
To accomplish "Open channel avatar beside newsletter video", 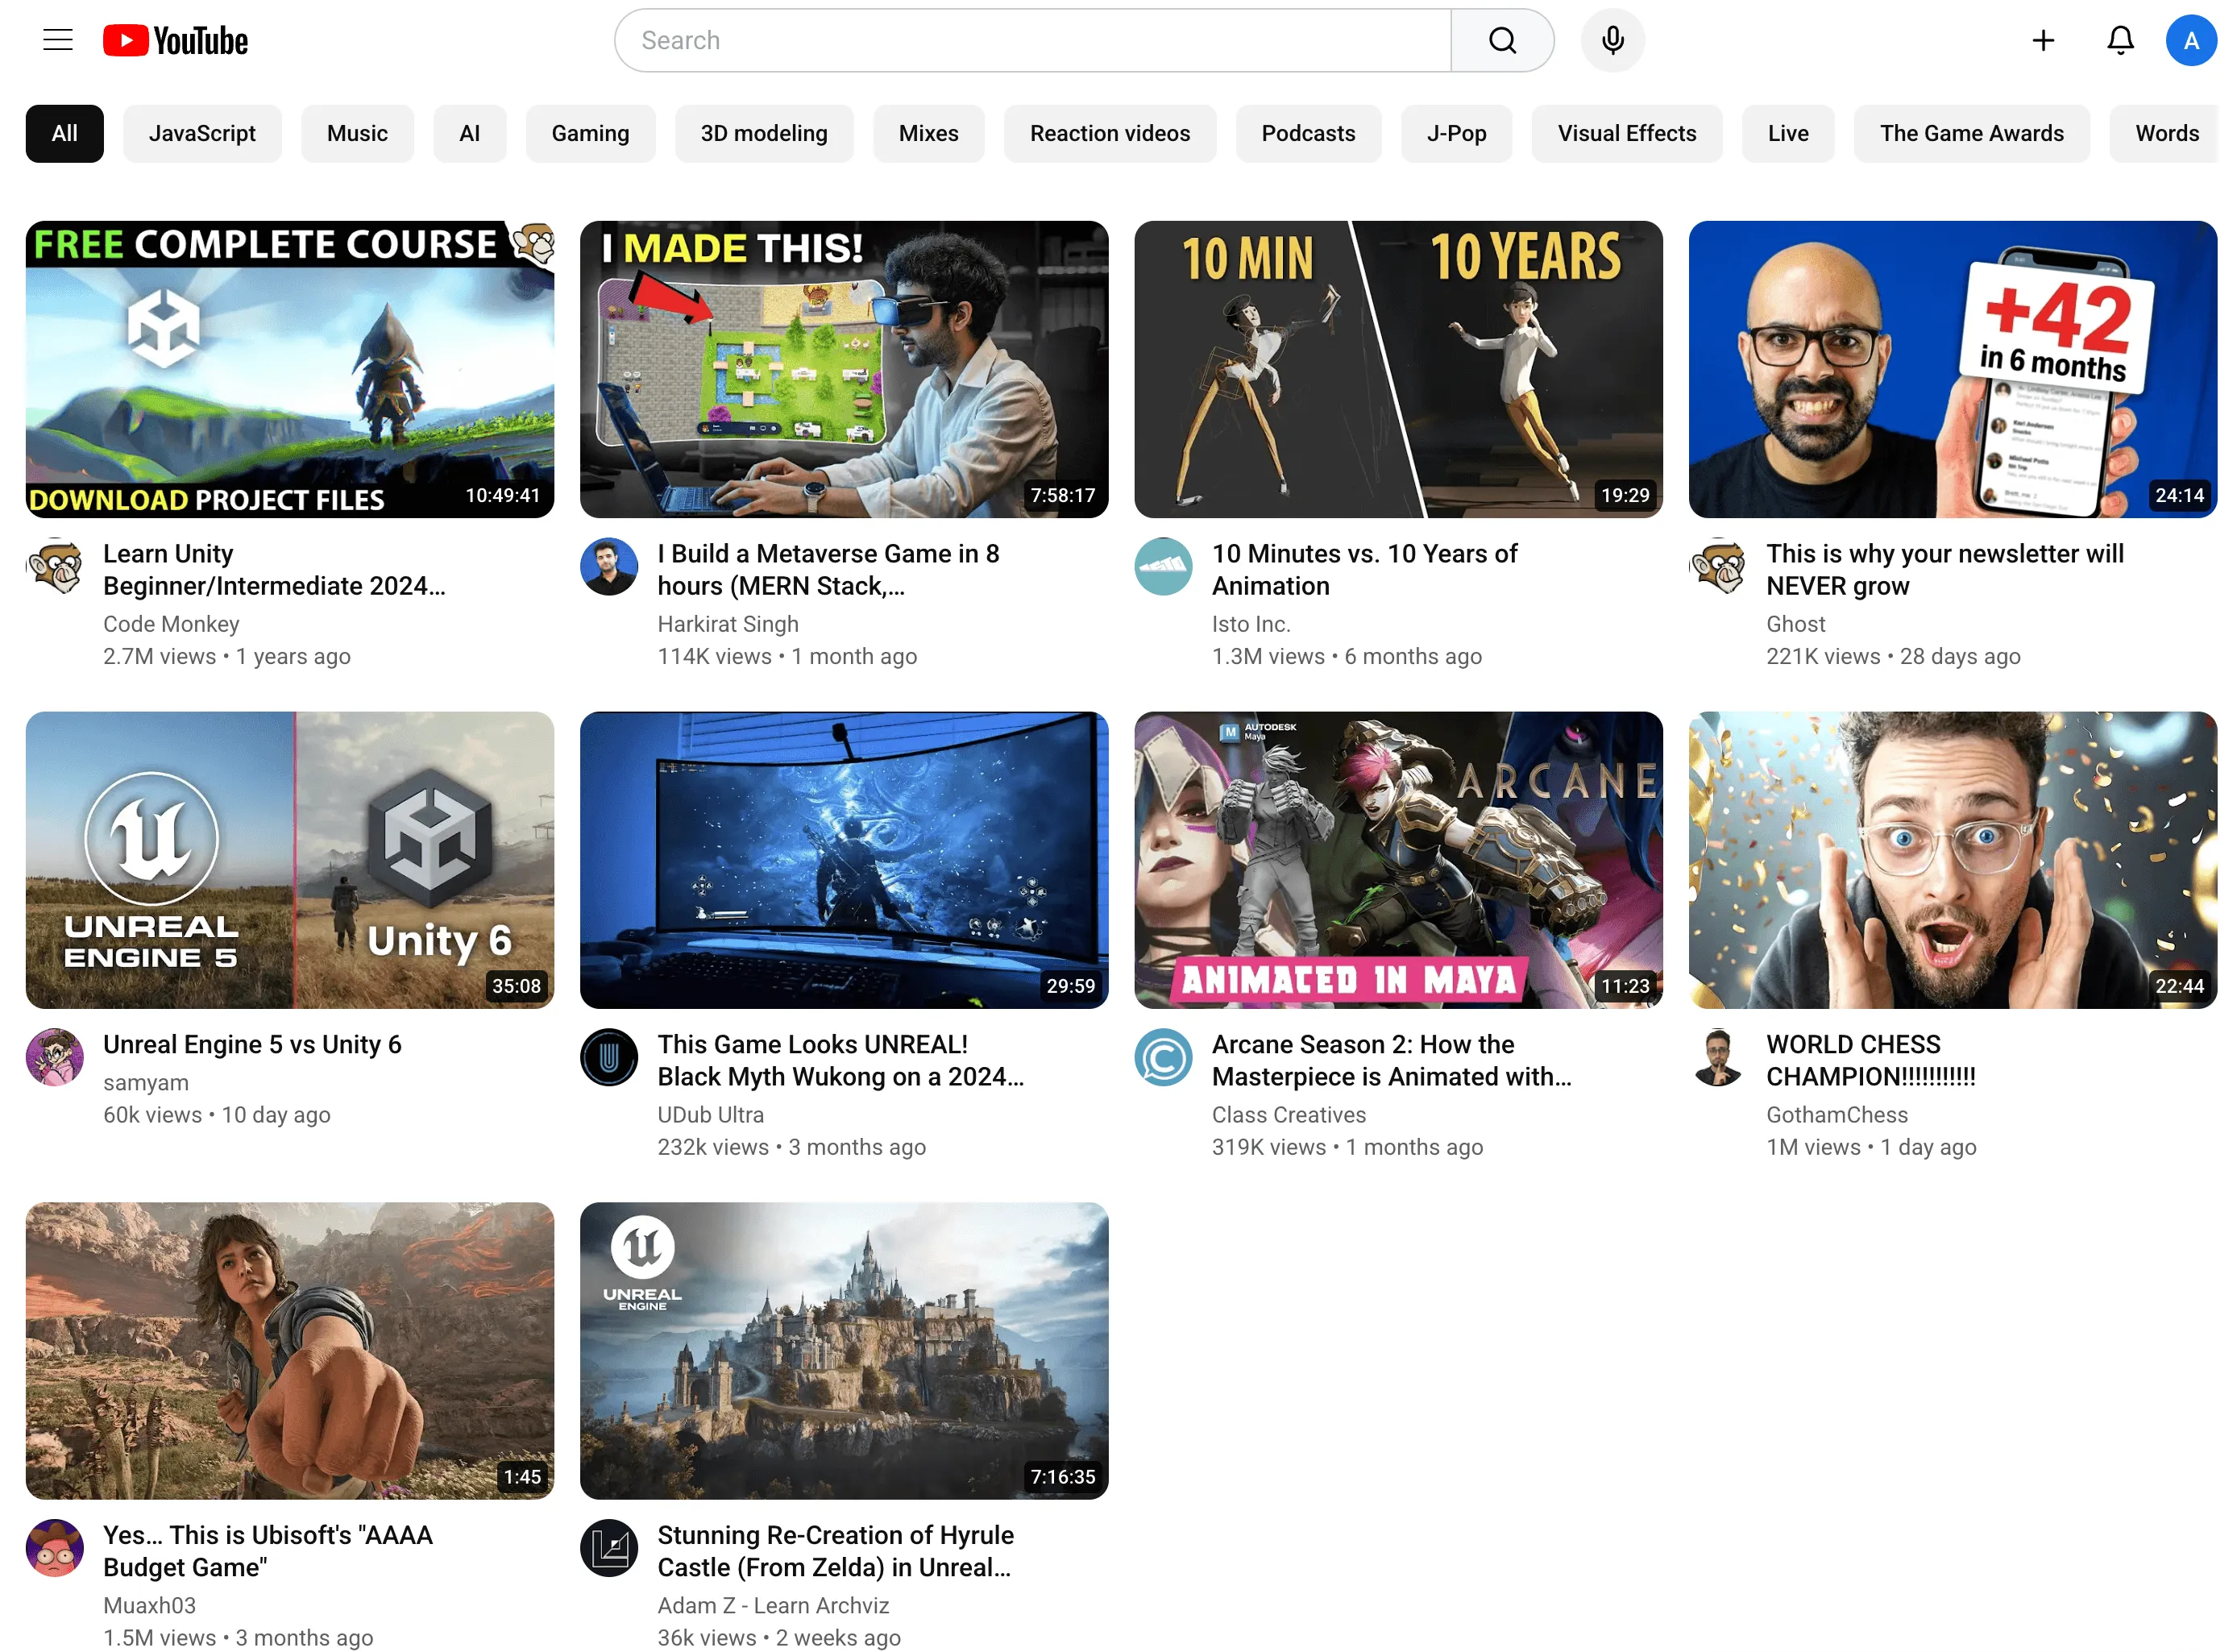I will tap(1717, 566).
